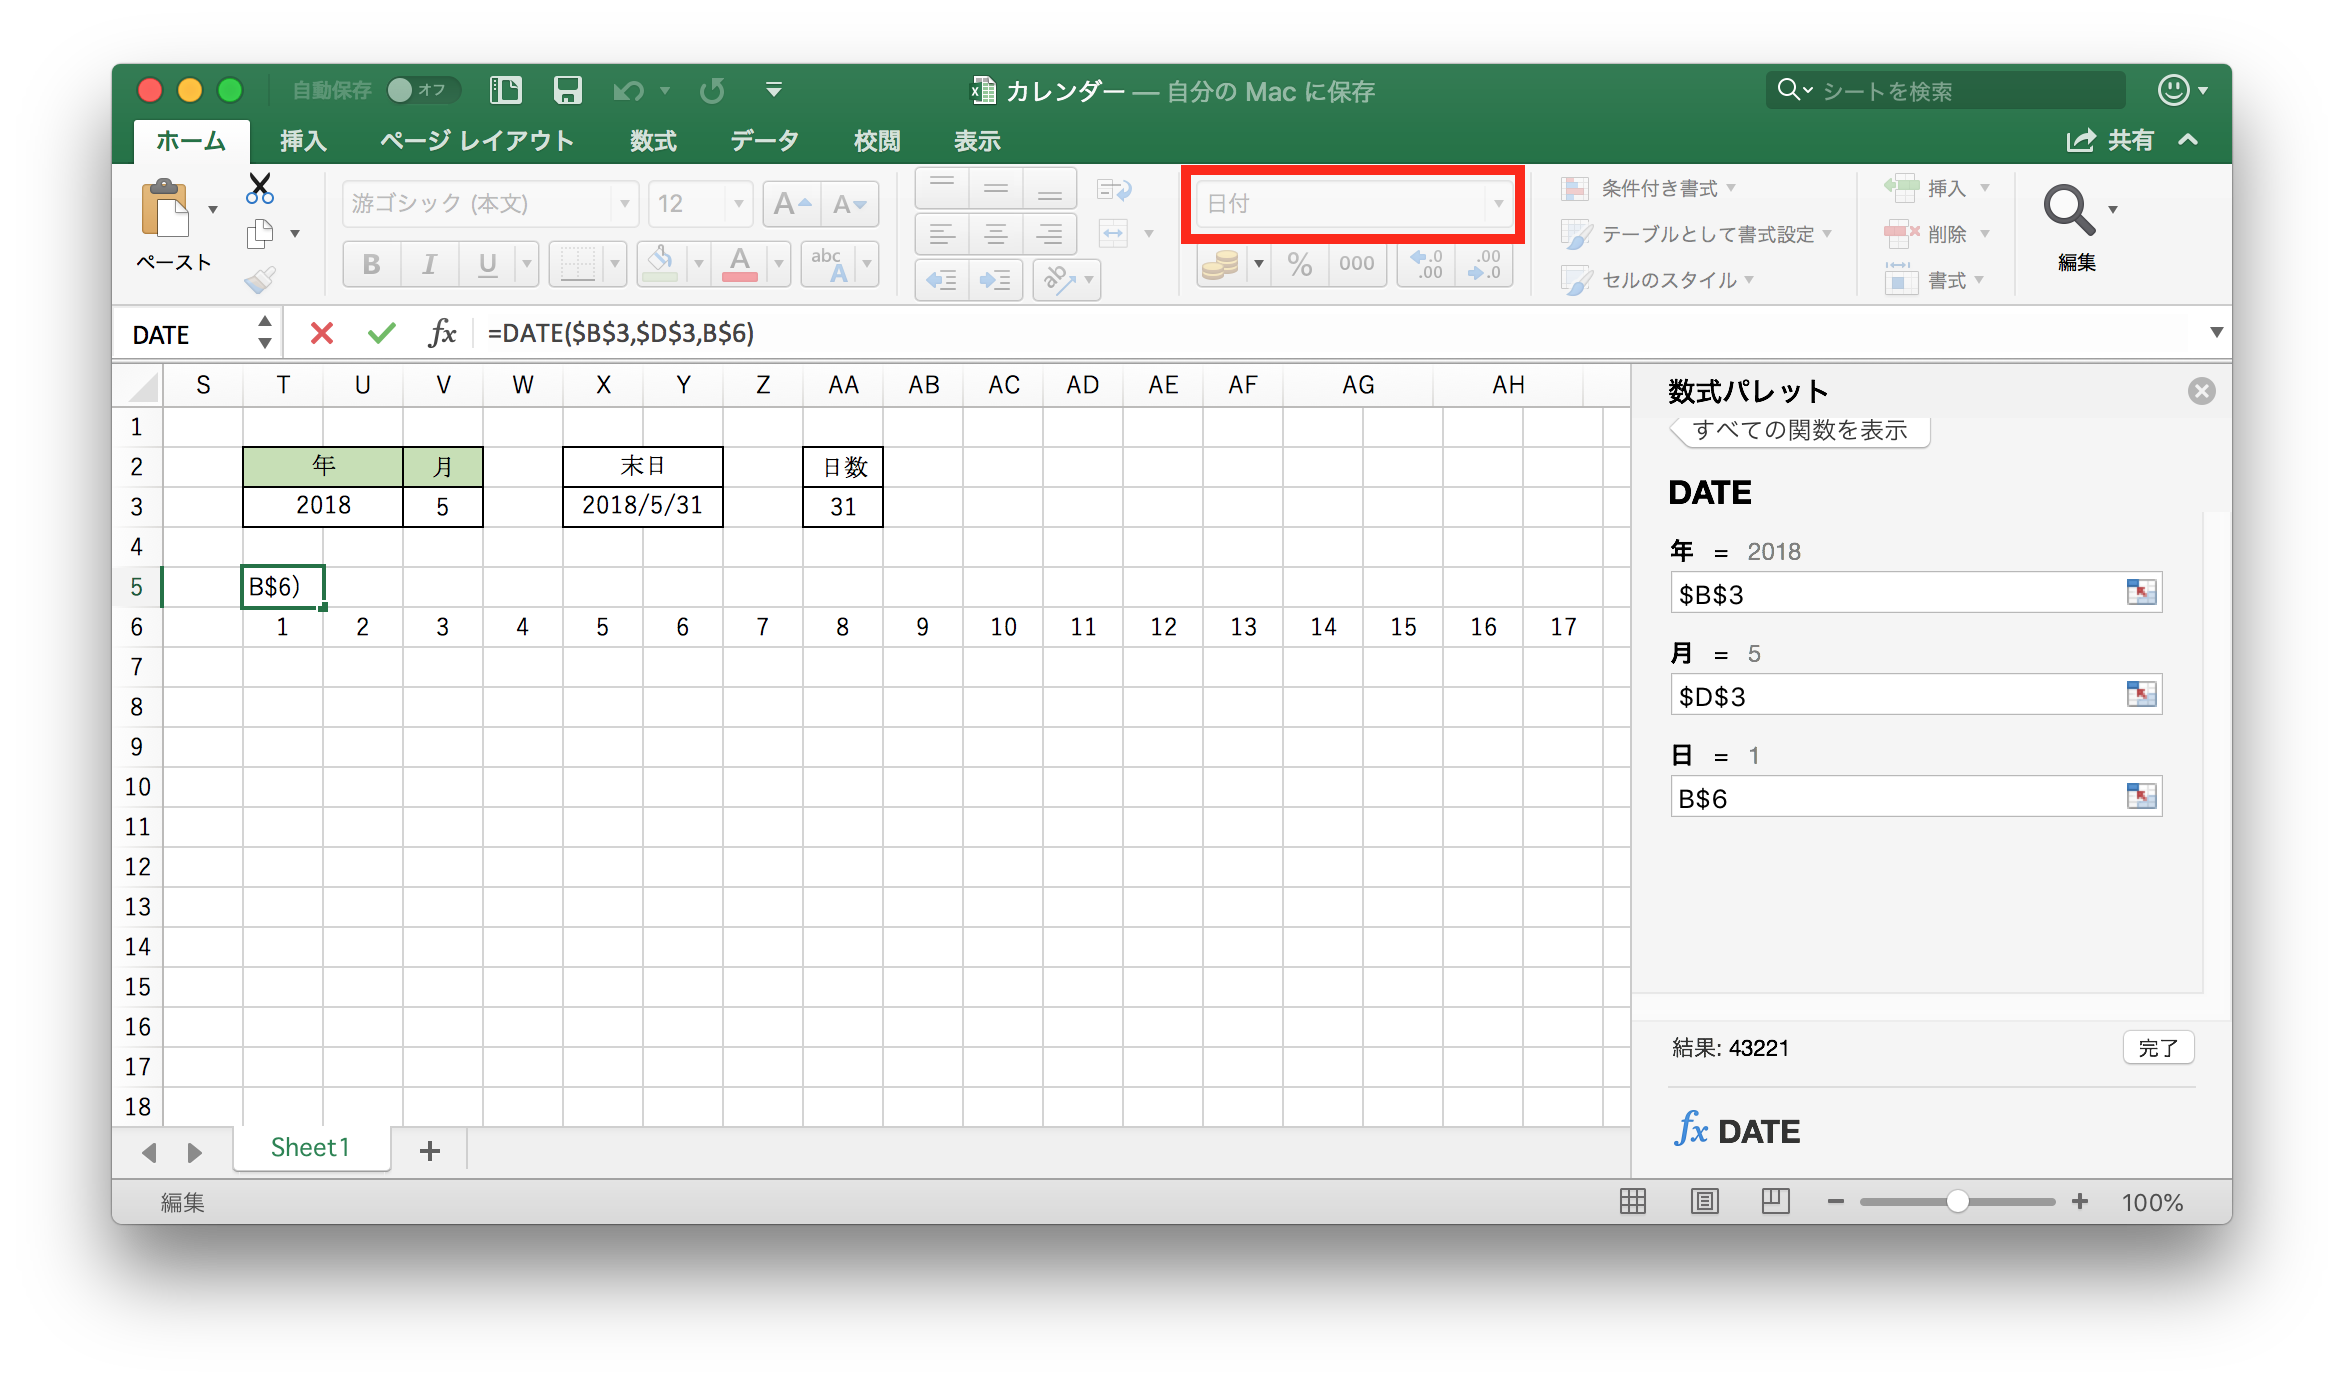Expand the formula bar arrow

2215,333
